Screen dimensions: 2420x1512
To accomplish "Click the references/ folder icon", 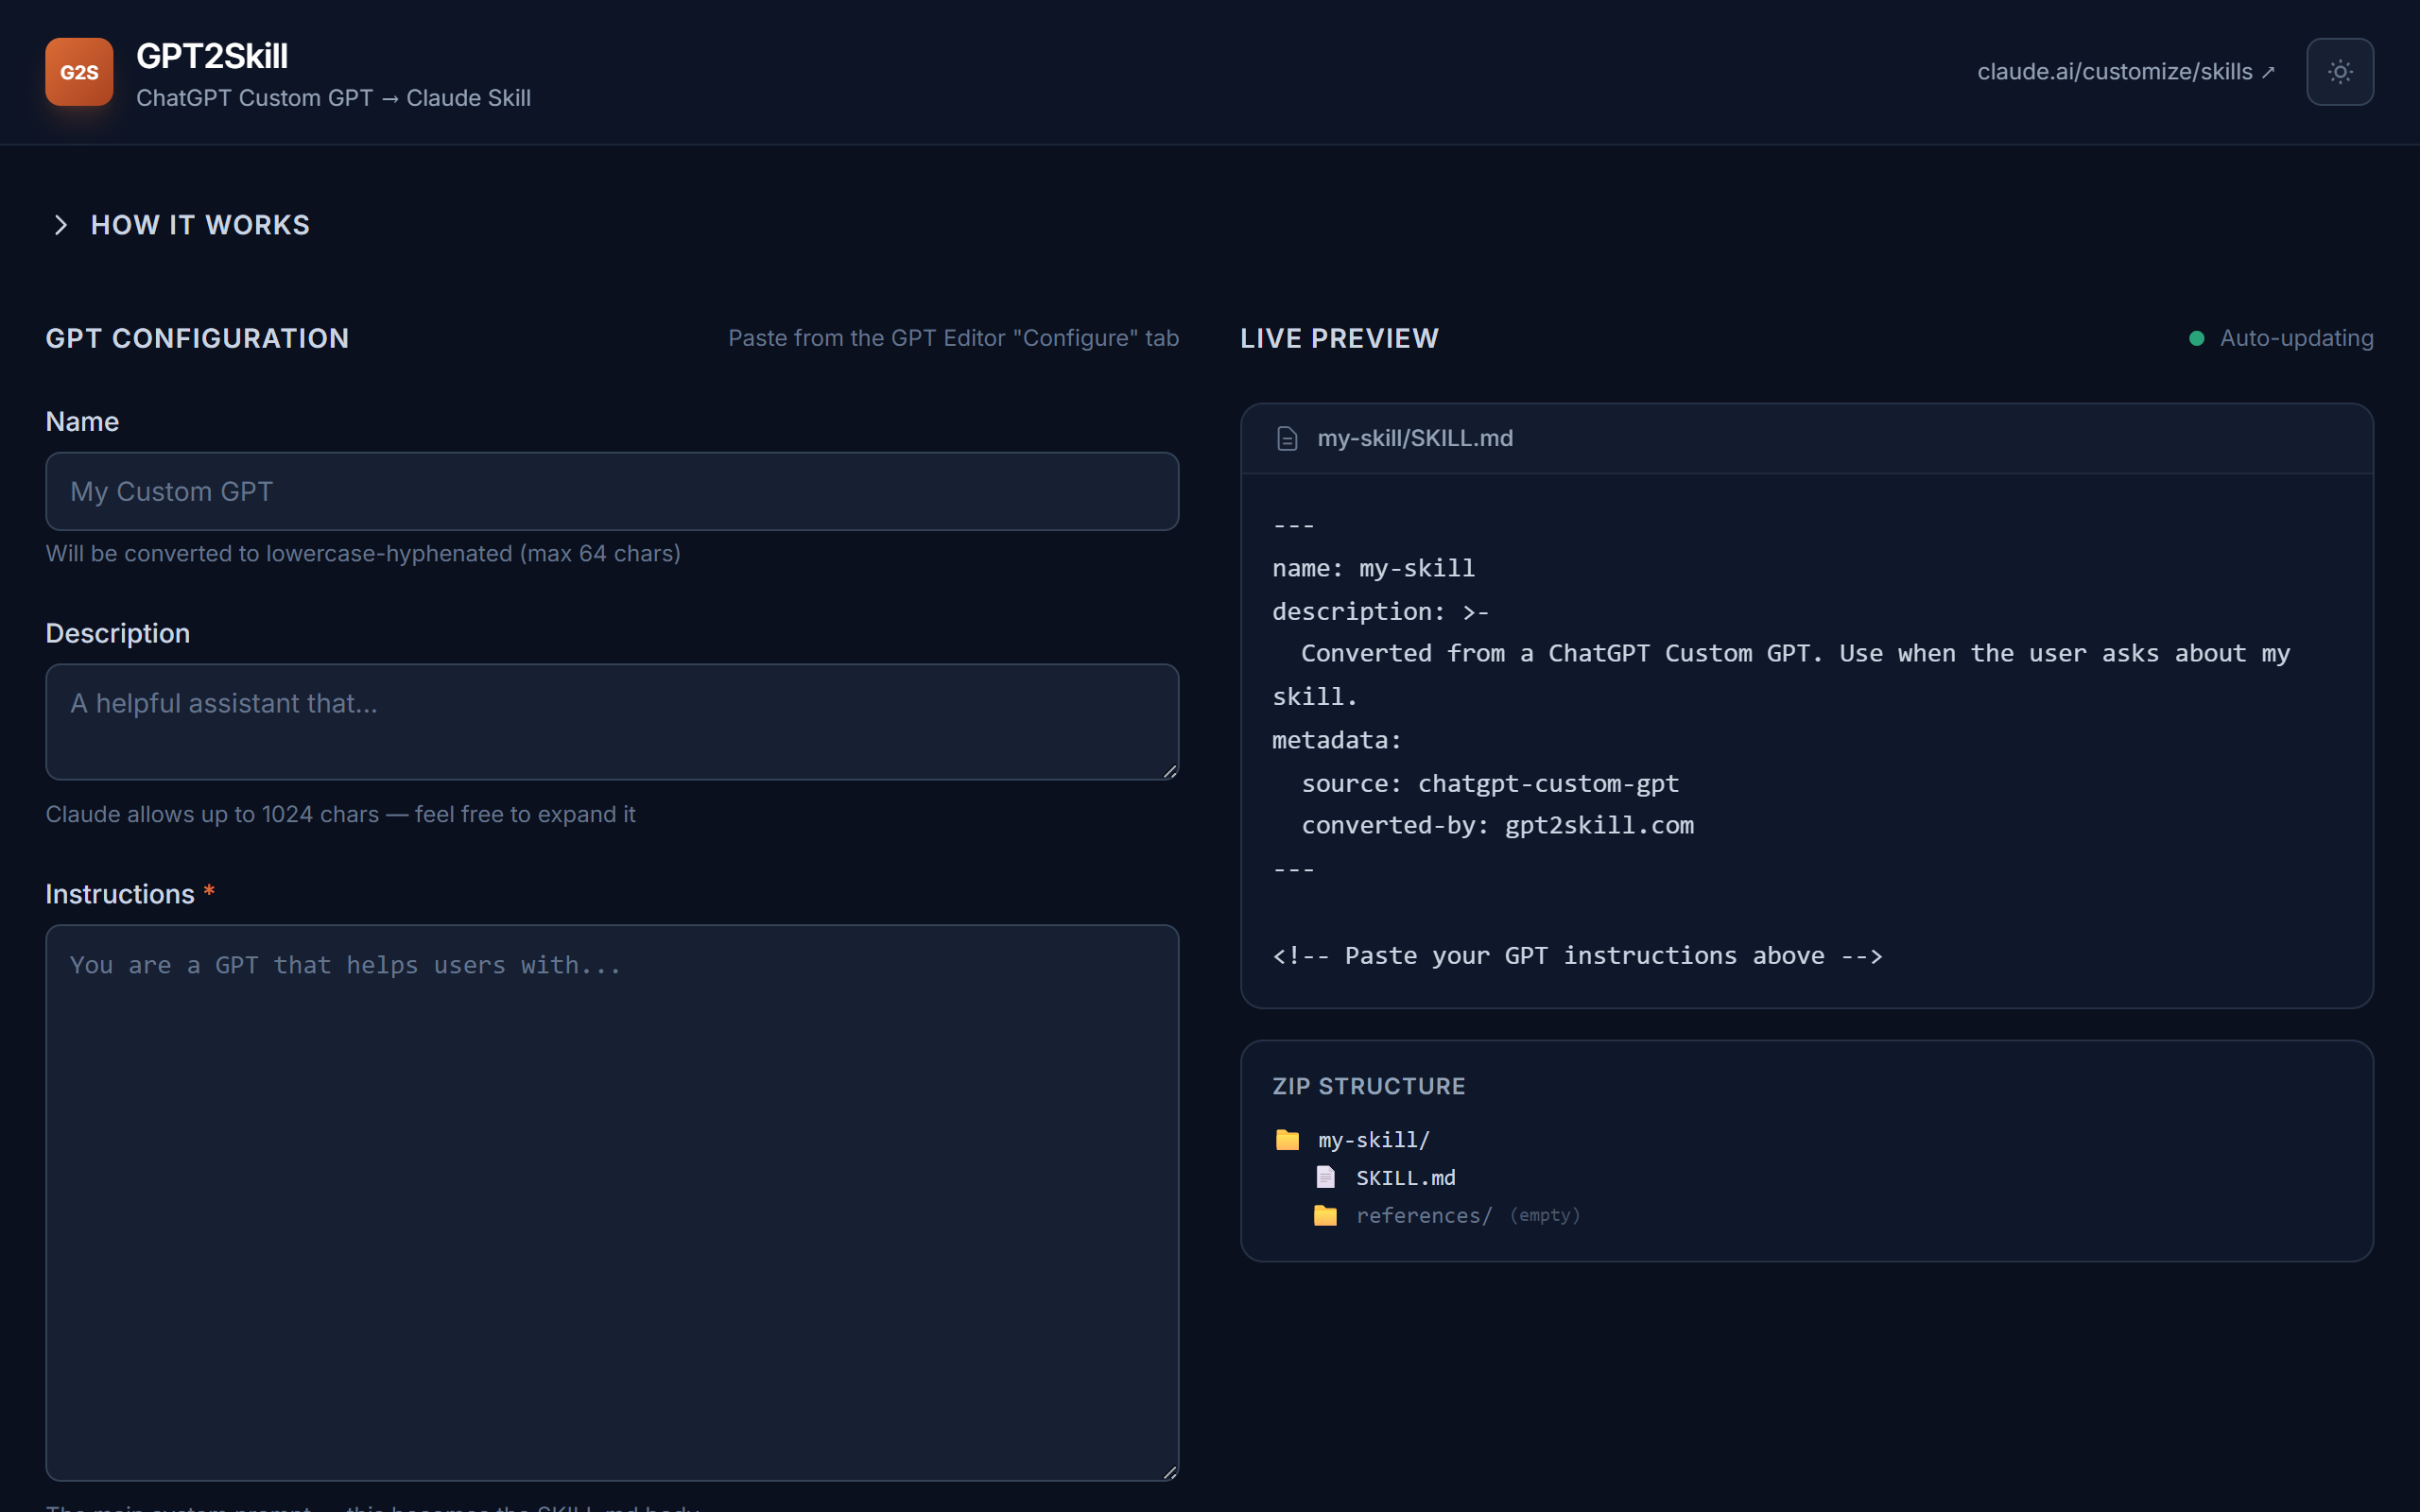I will point(1325,1215).
